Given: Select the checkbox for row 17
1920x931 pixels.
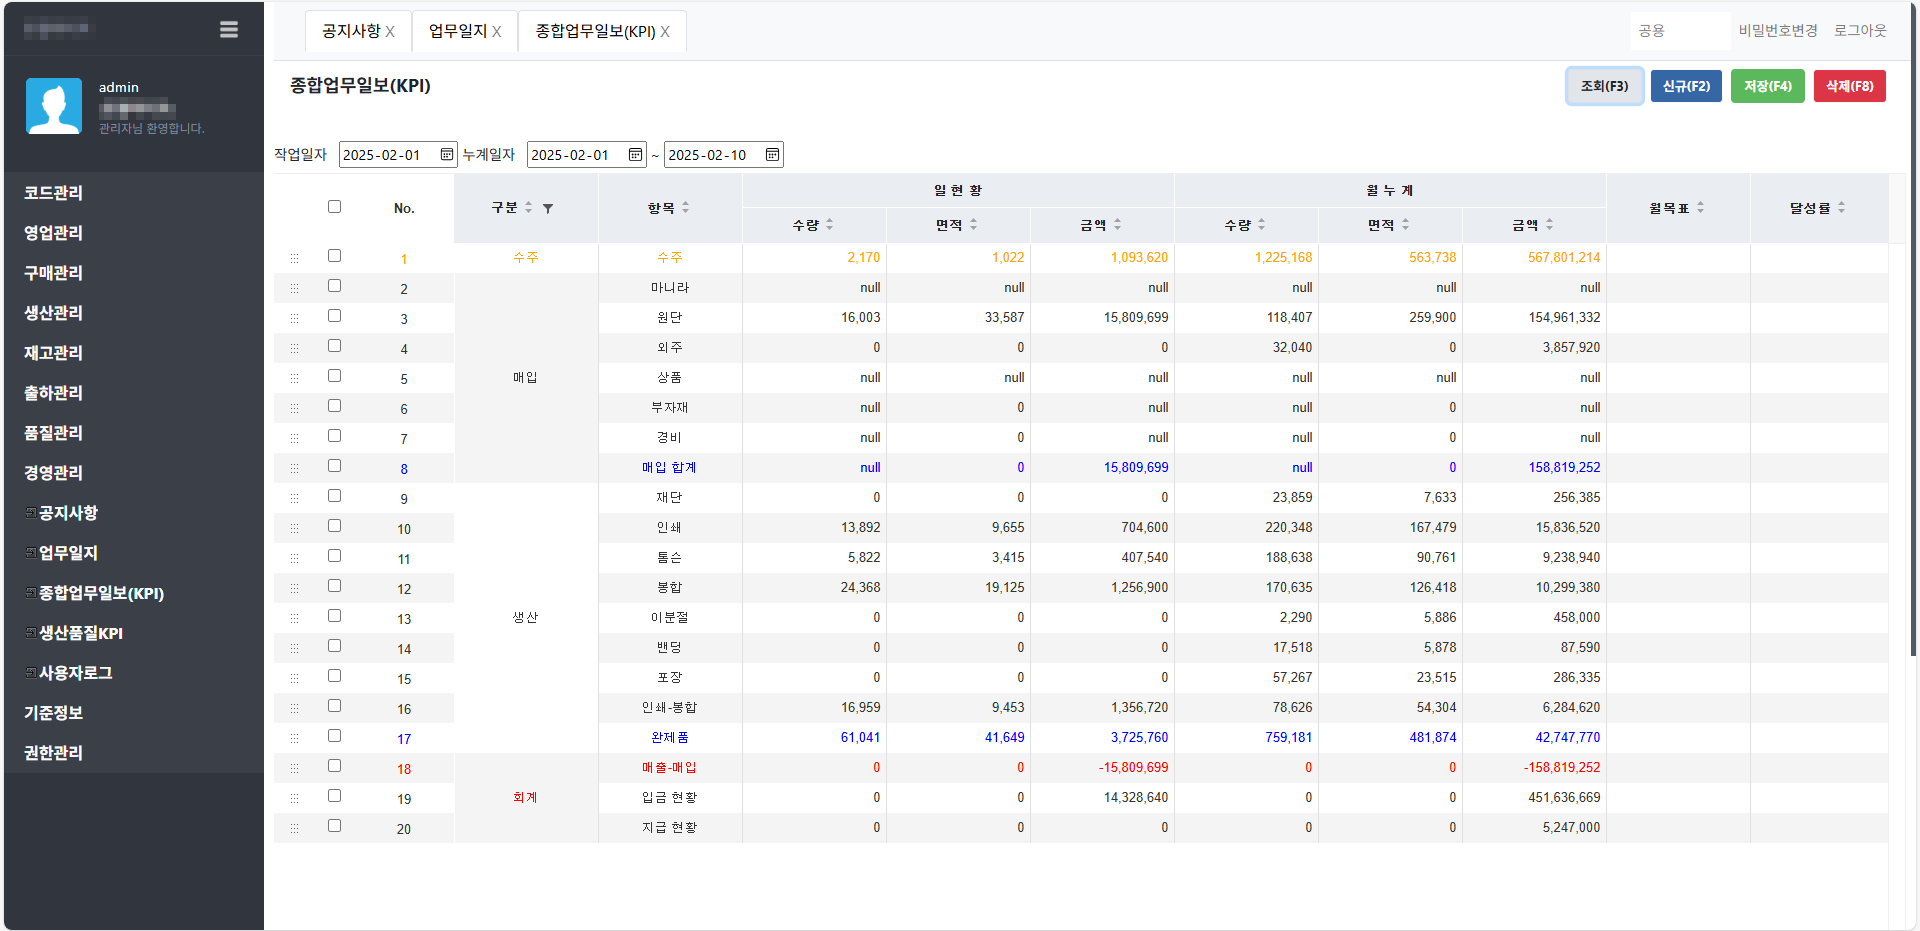Looking at the screenshot, I should tap(334, 736).
